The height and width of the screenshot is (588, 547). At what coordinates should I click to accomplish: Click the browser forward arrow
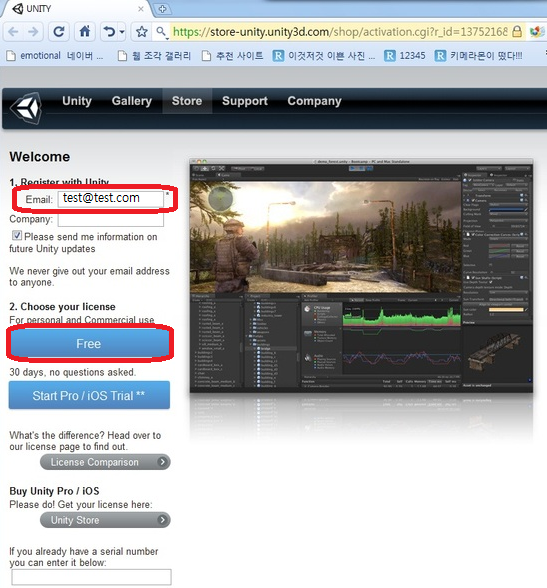pyautogui.click(x=33, y=32)
